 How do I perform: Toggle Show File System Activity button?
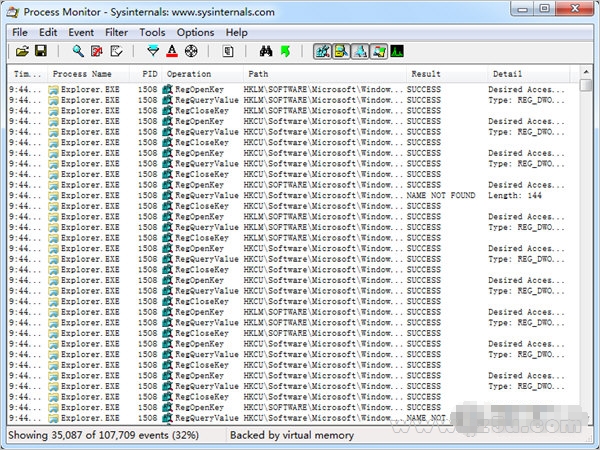pos(341,51)
